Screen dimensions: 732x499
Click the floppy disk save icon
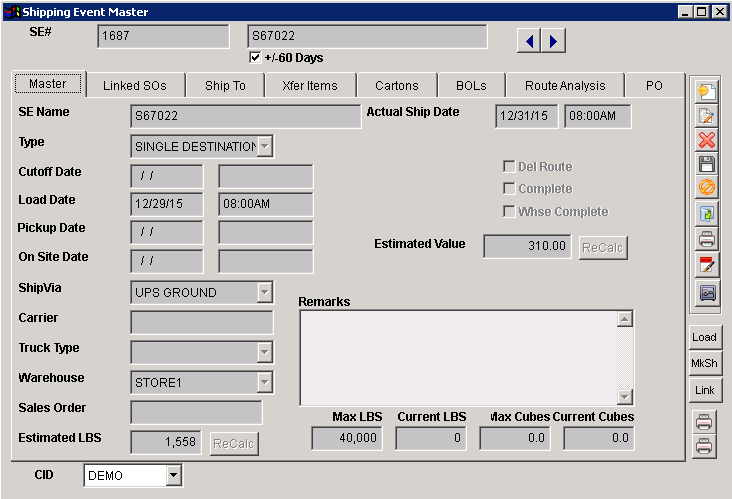[x=707, y=164]
